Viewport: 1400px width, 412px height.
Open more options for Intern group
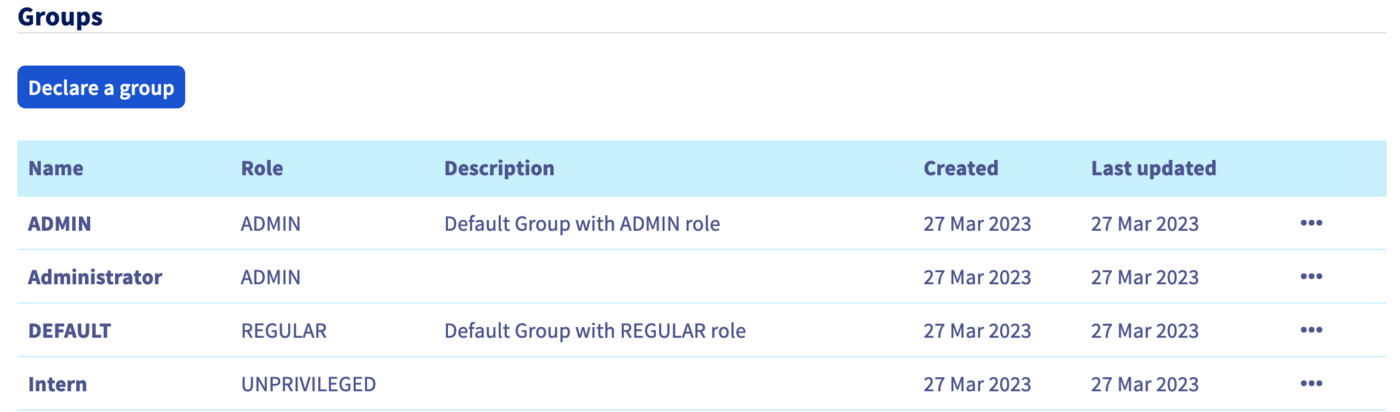pos(1311,384)
